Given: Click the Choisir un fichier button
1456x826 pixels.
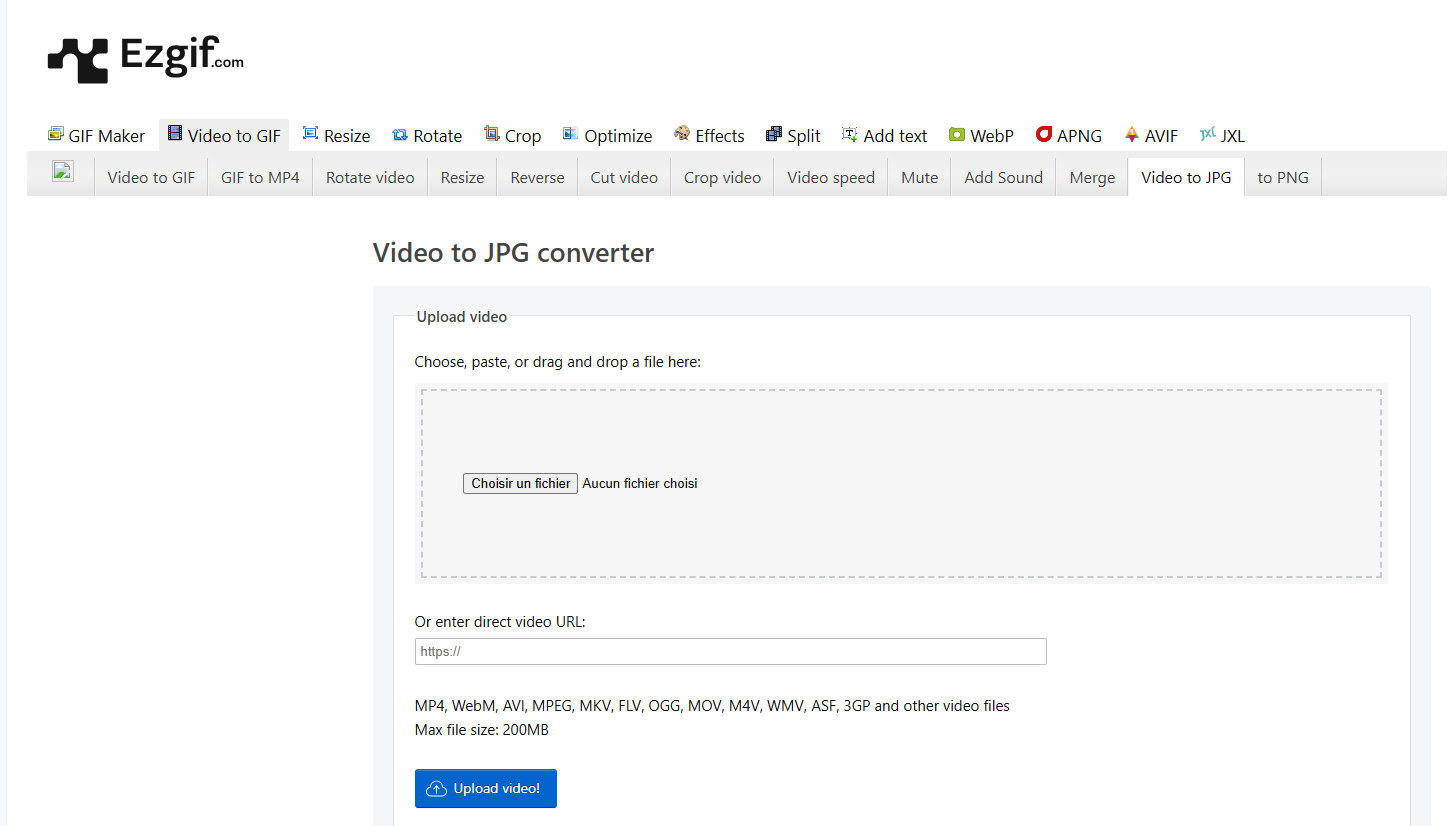Looking at the screenshot, I should (x=520, y=484).
